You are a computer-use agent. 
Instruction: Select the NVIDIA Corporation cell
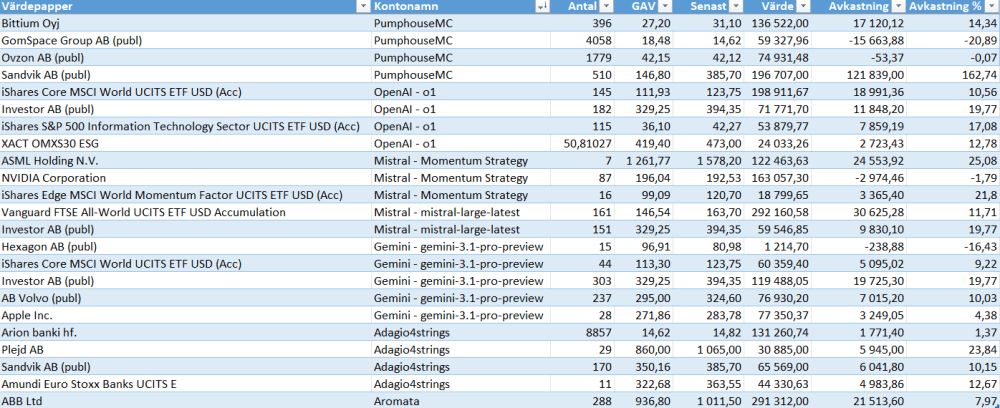186,178
